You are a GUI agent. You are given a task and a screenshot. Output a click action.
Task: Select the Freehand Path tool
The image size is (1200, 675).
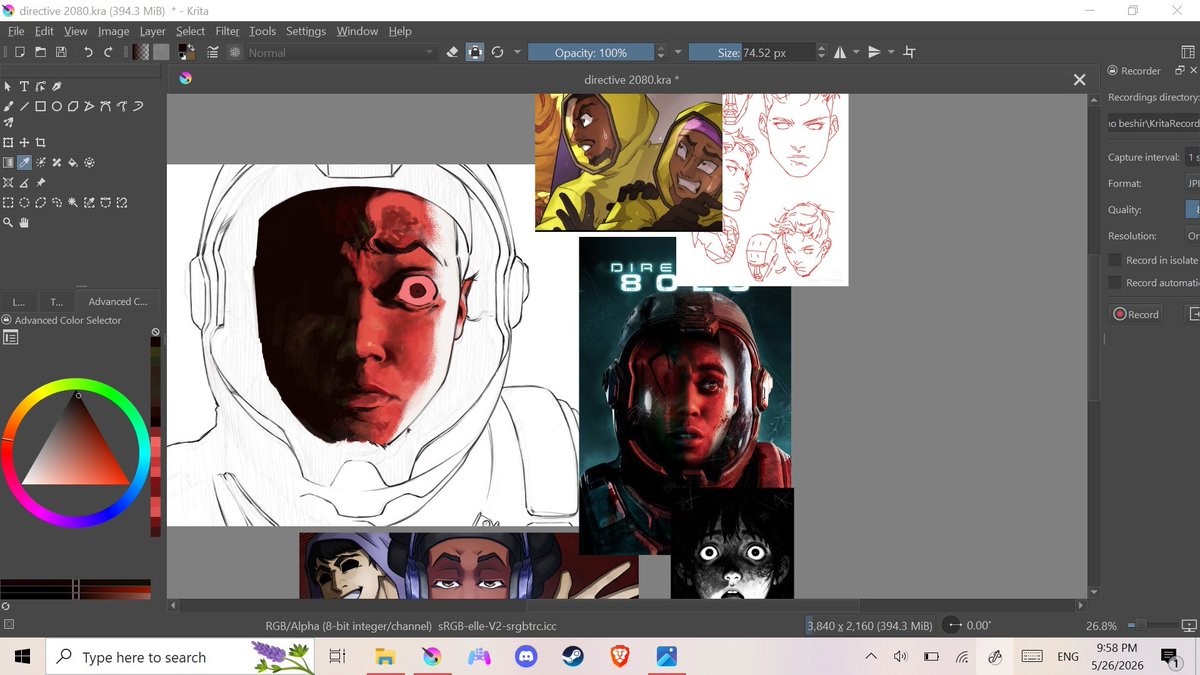tap(121, 106)
